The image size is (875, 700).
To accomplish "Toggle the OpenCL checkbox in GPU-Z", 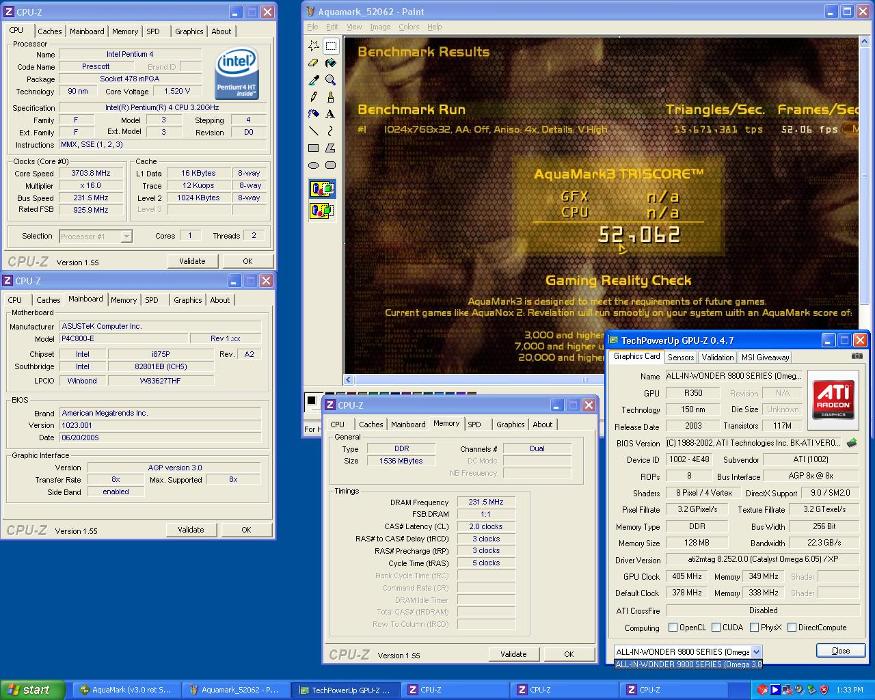I will pos(673,627).
